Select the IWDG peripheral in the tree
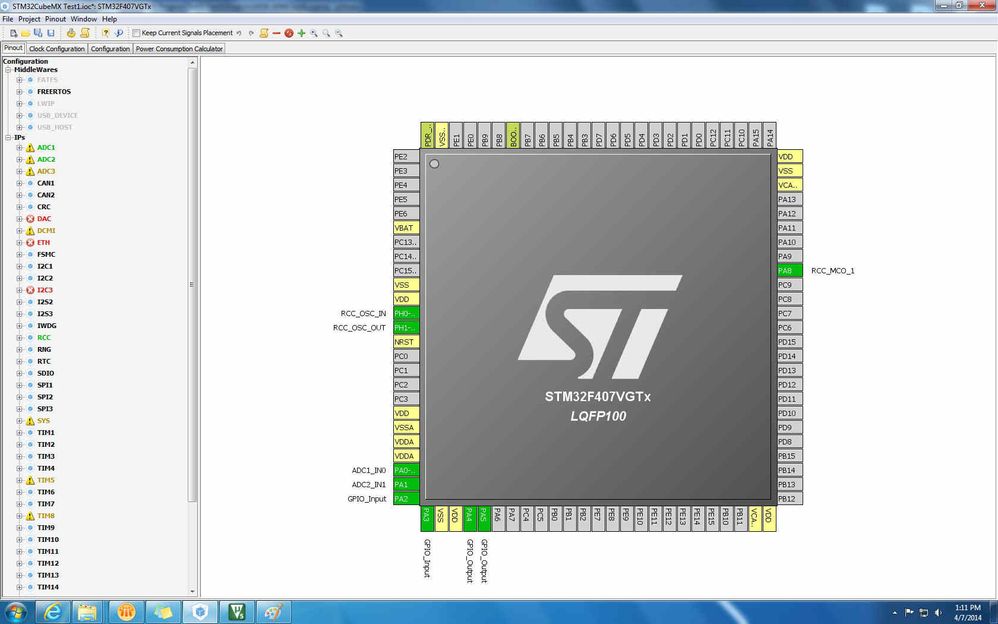Image resolution: width=998 pixels, height=624 pixels. coord(46,326)
